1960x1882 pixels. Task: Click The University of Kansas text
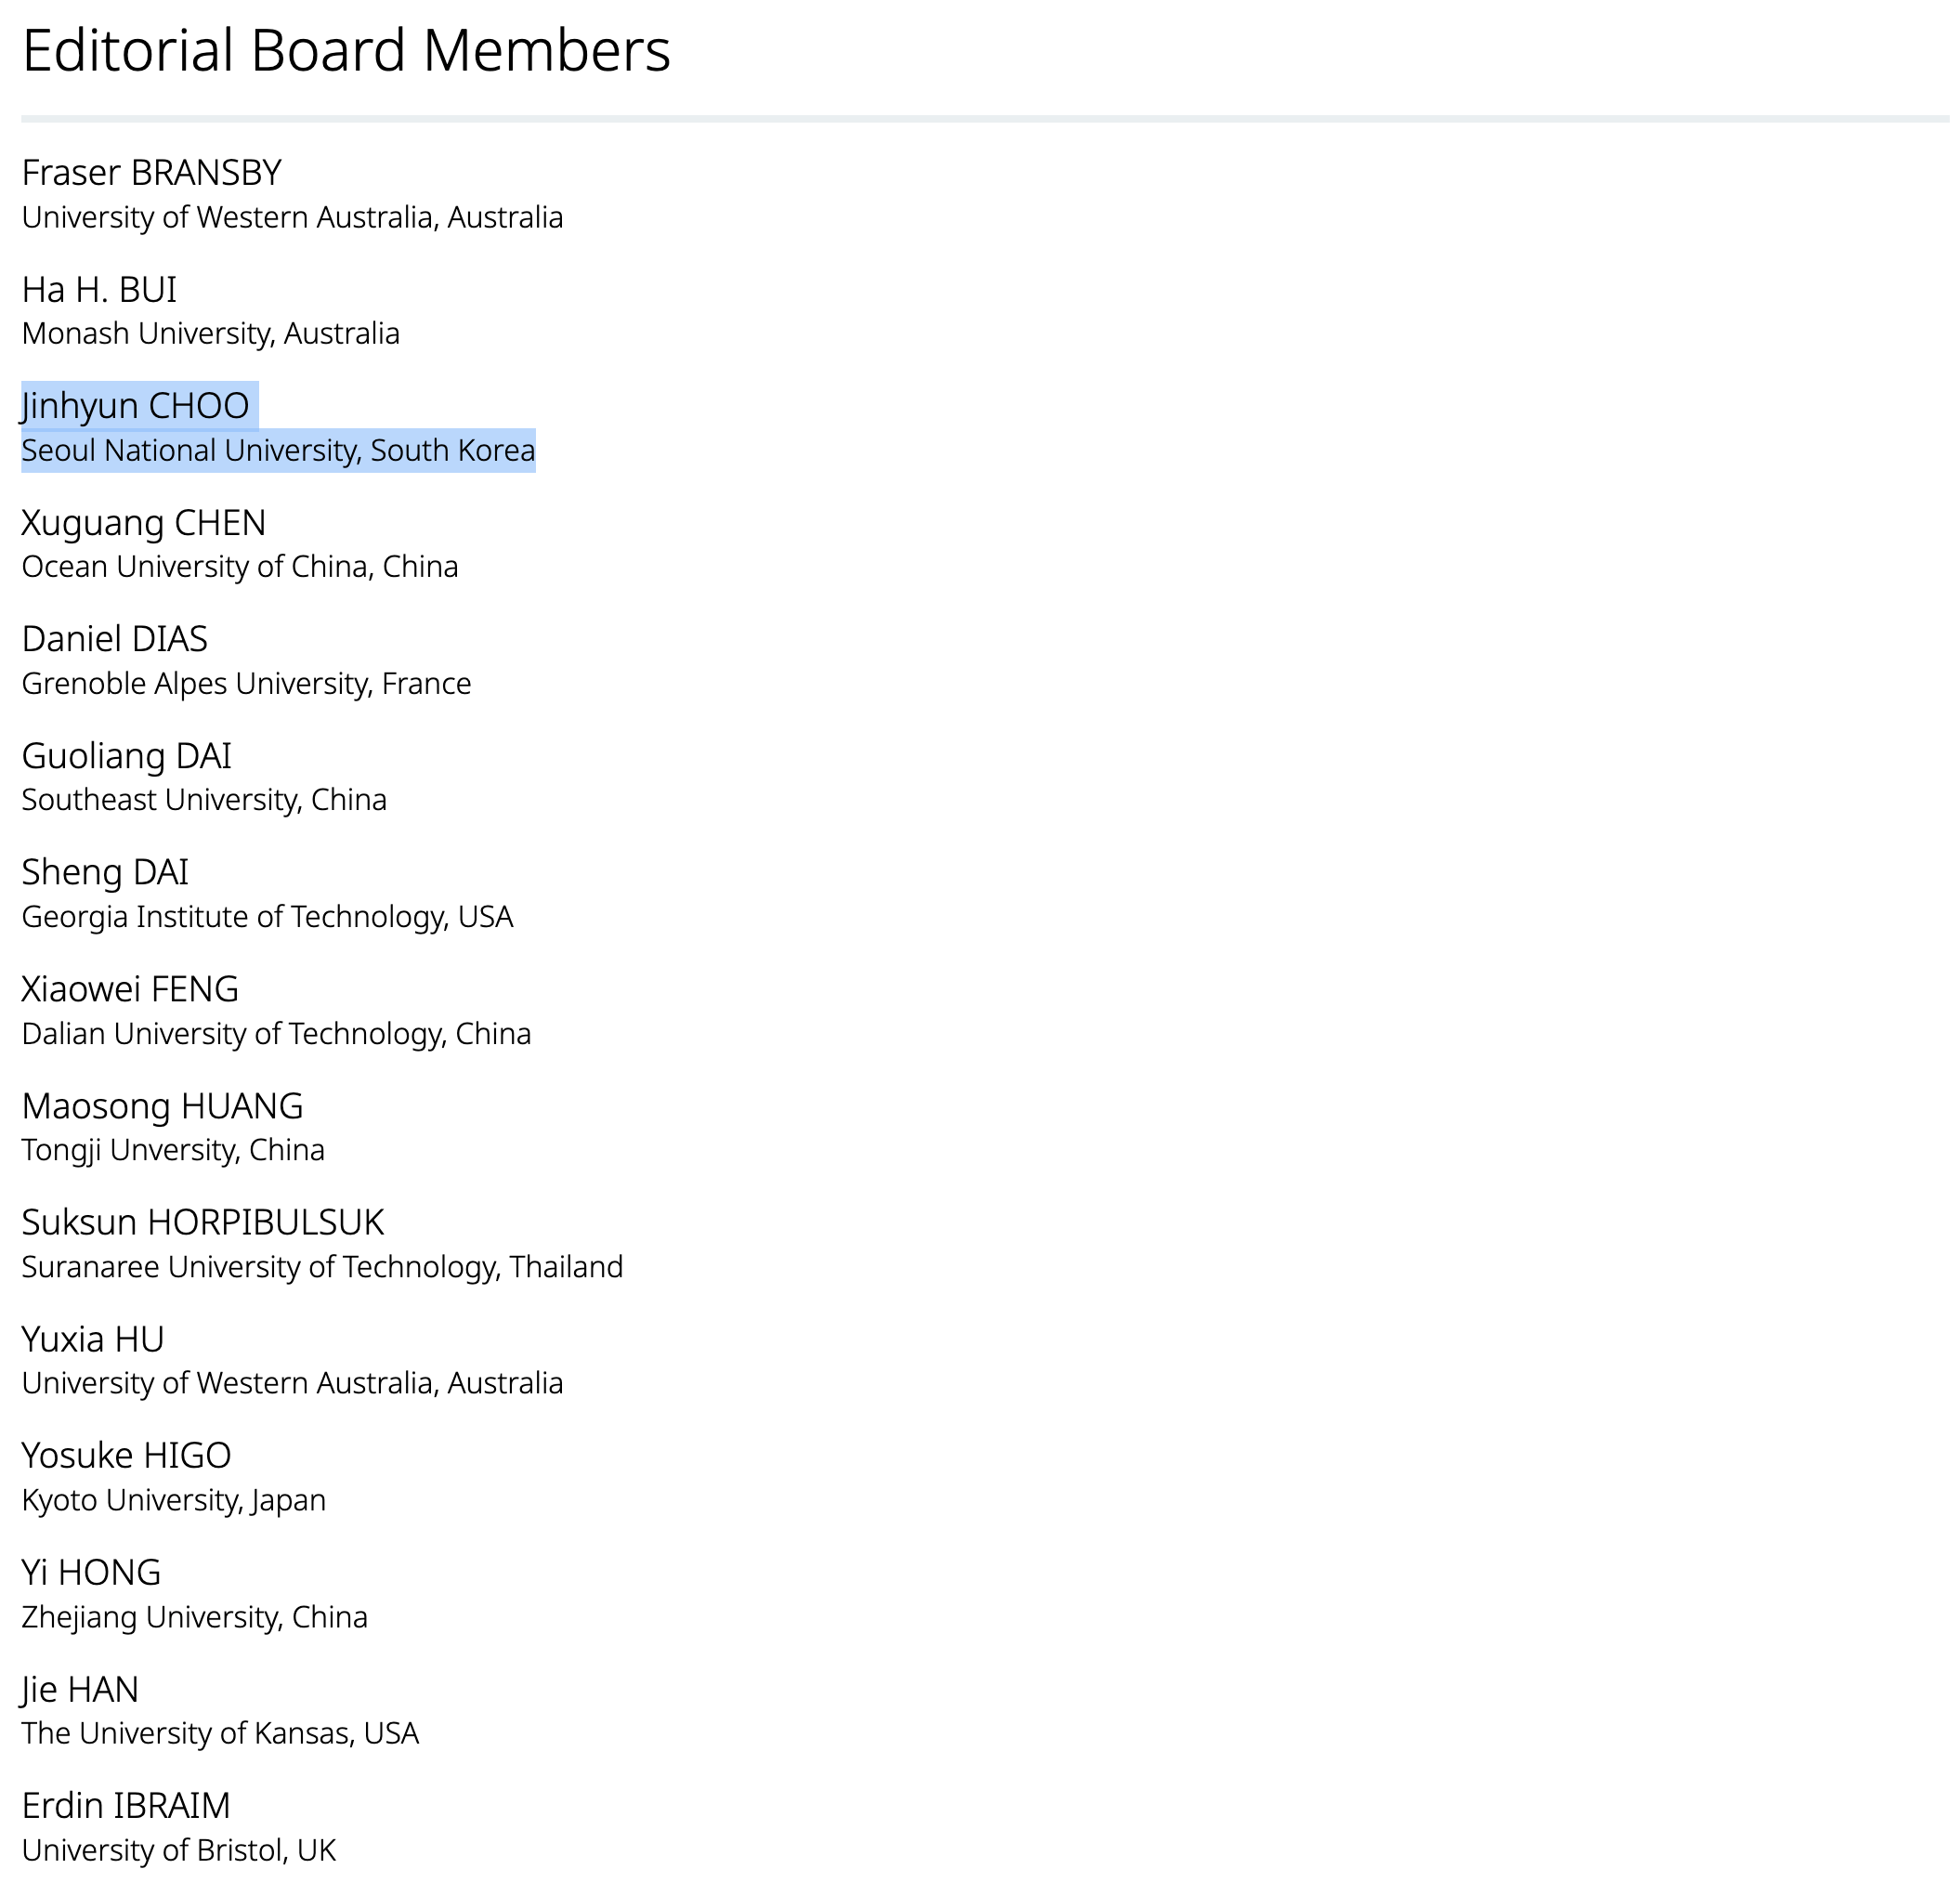click(220, 1733)
